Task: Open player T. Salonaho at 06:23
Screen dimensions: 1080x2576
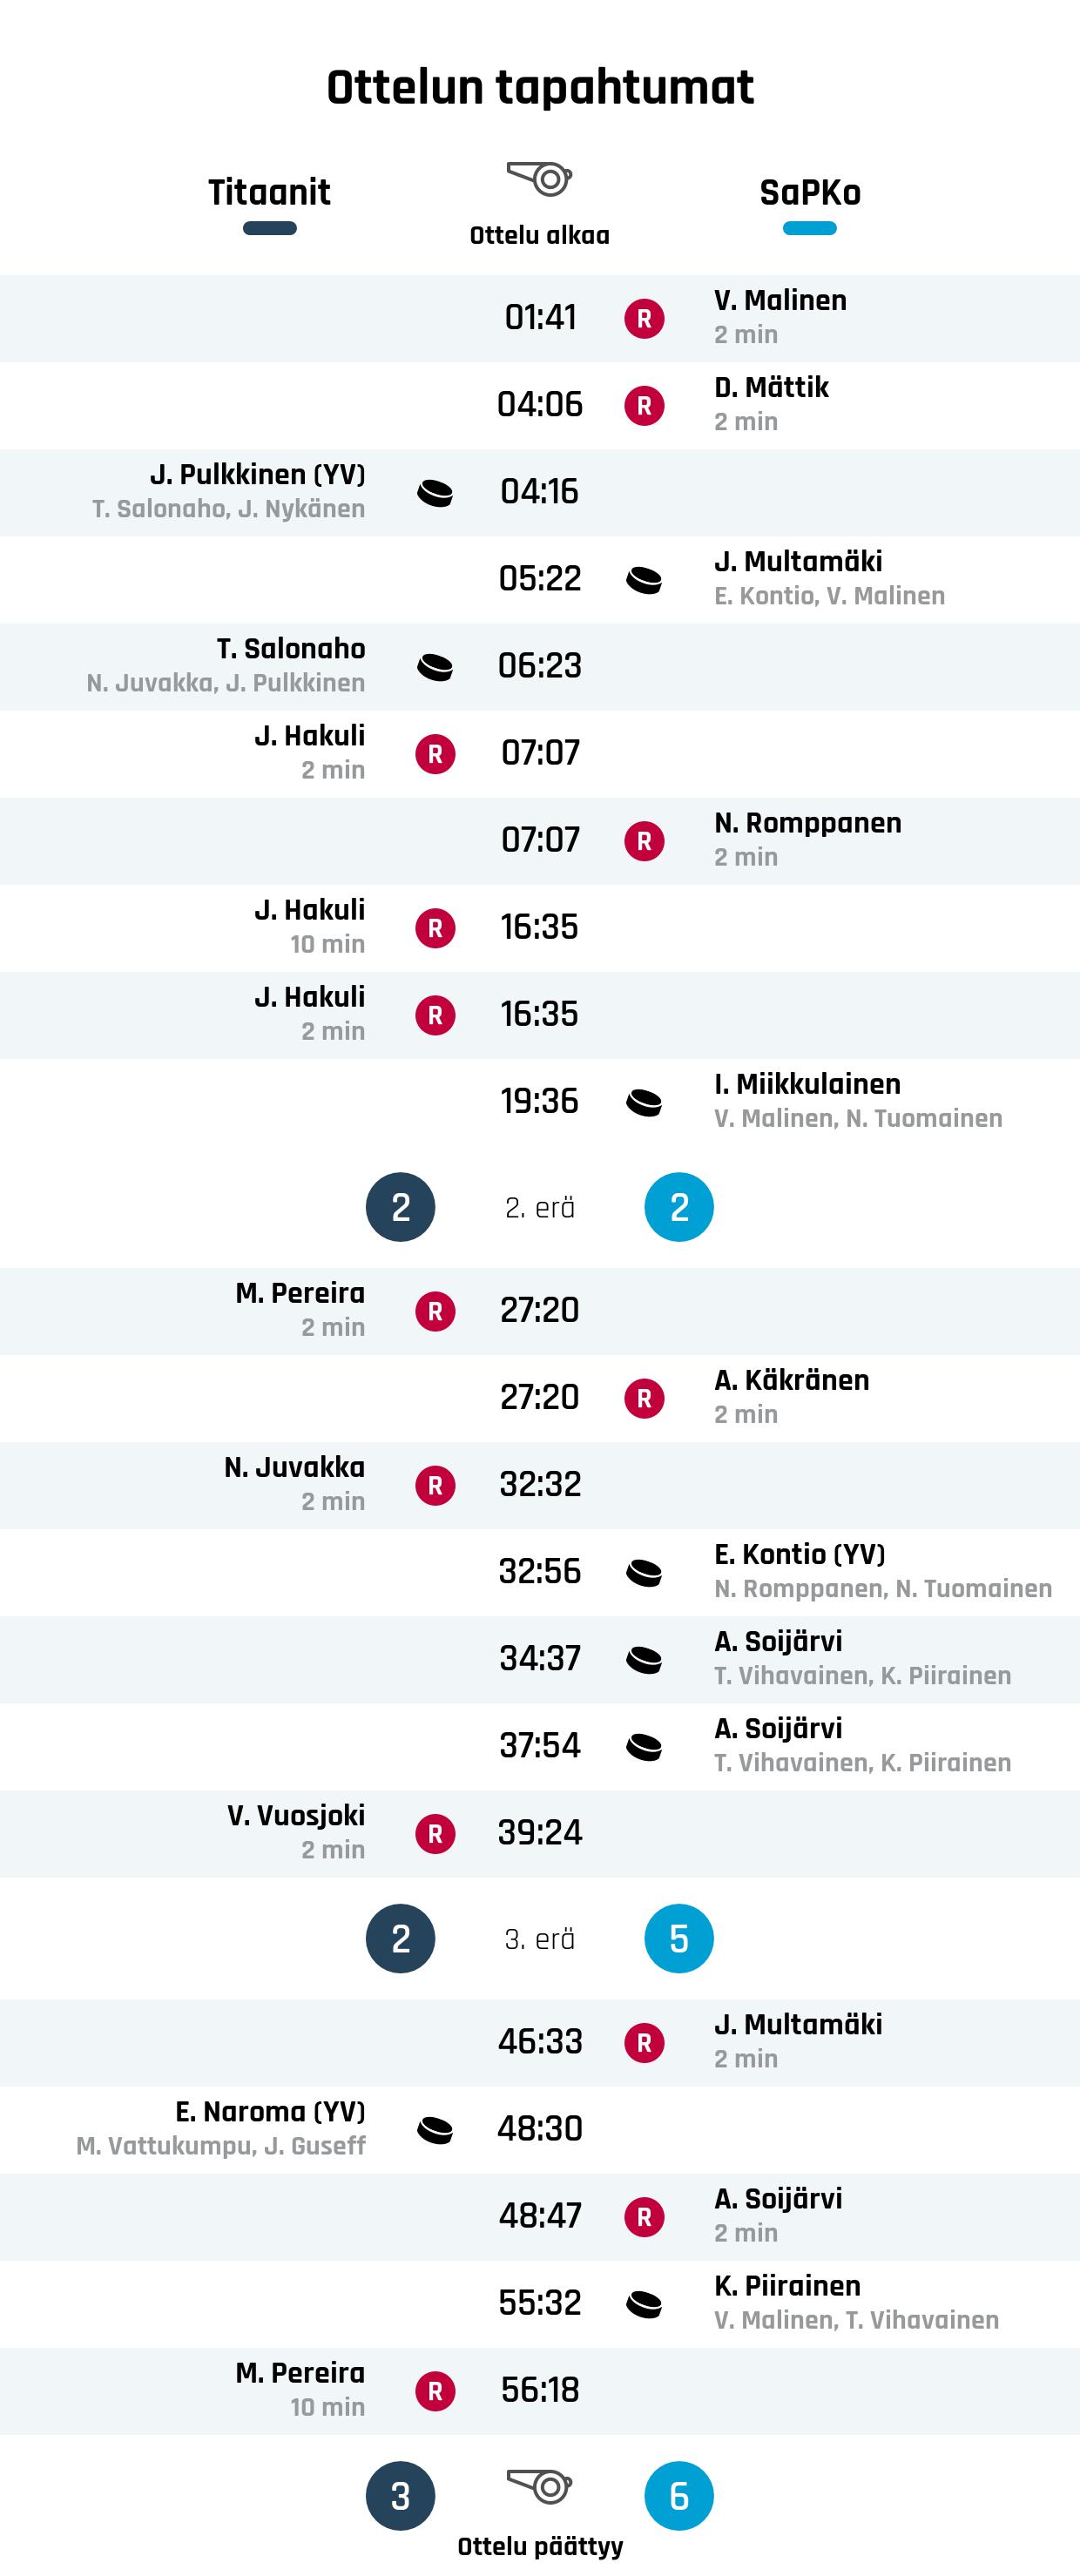Action: click(290, 649)
